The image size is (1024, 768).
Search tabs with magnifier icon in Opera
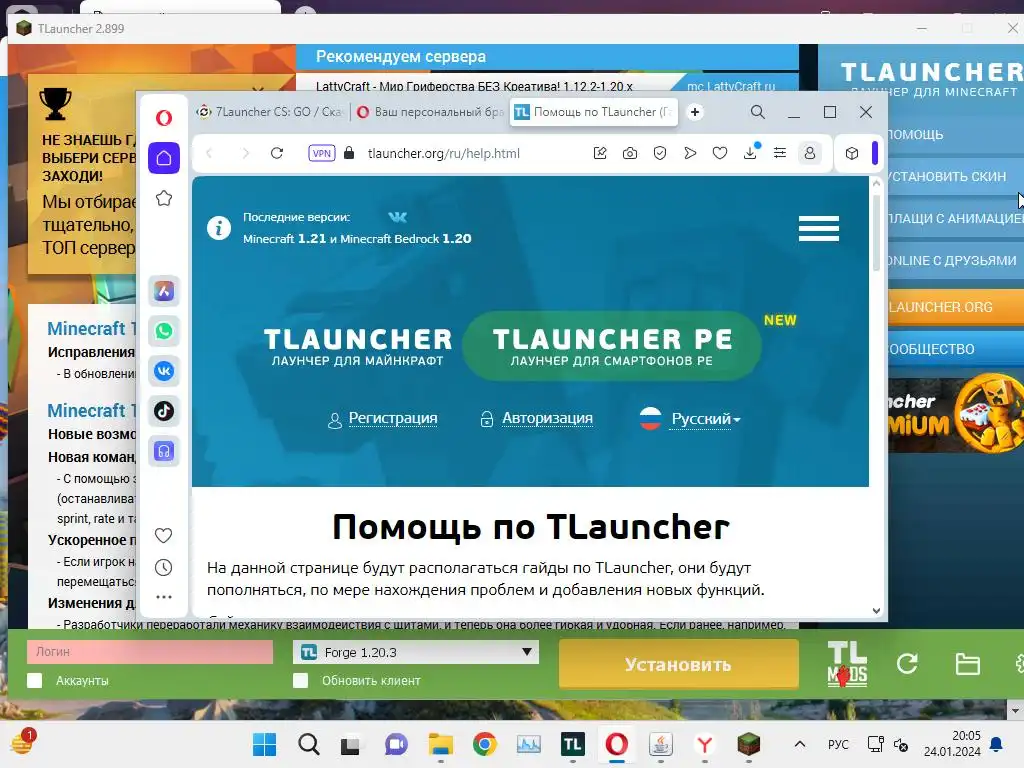pyautogui.click(x=758, y=112)
